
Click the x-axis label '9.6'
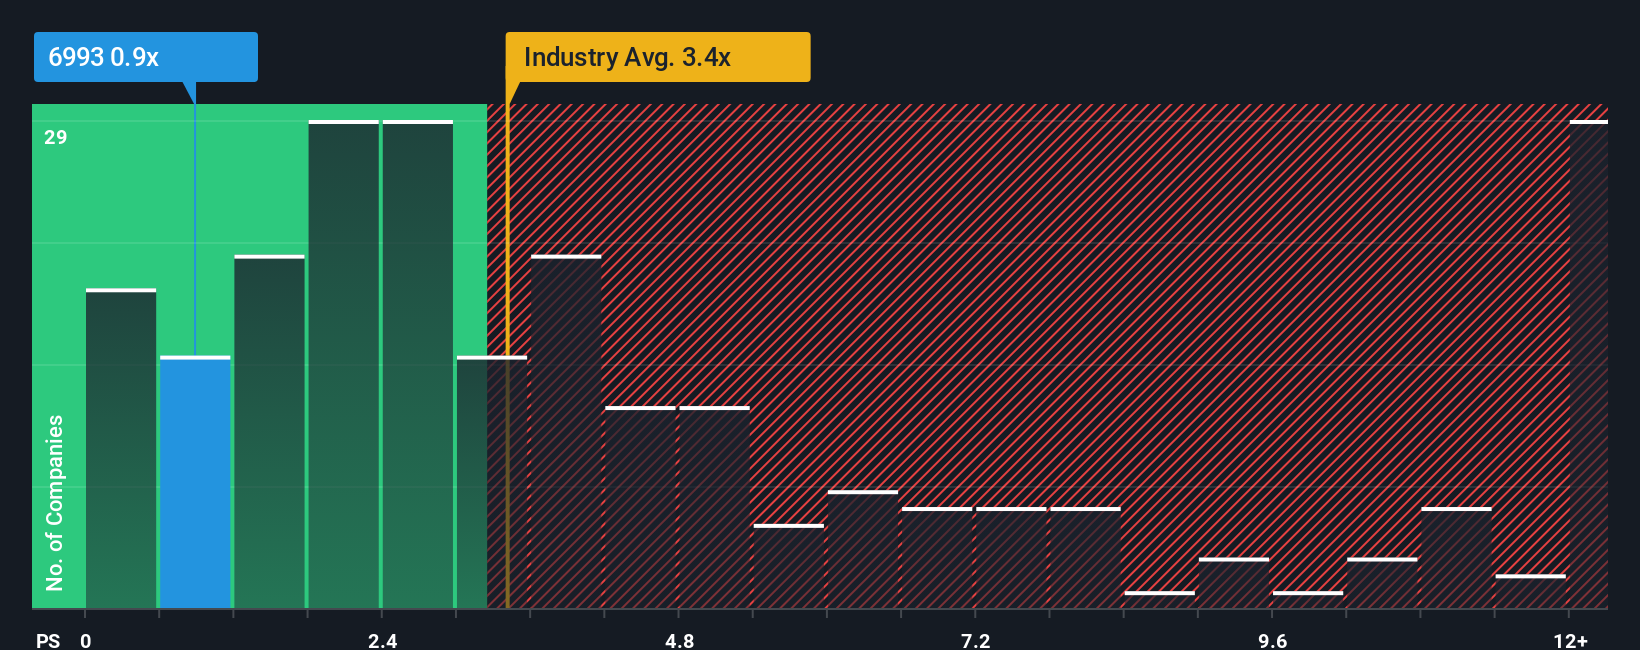pos(1272,640)
